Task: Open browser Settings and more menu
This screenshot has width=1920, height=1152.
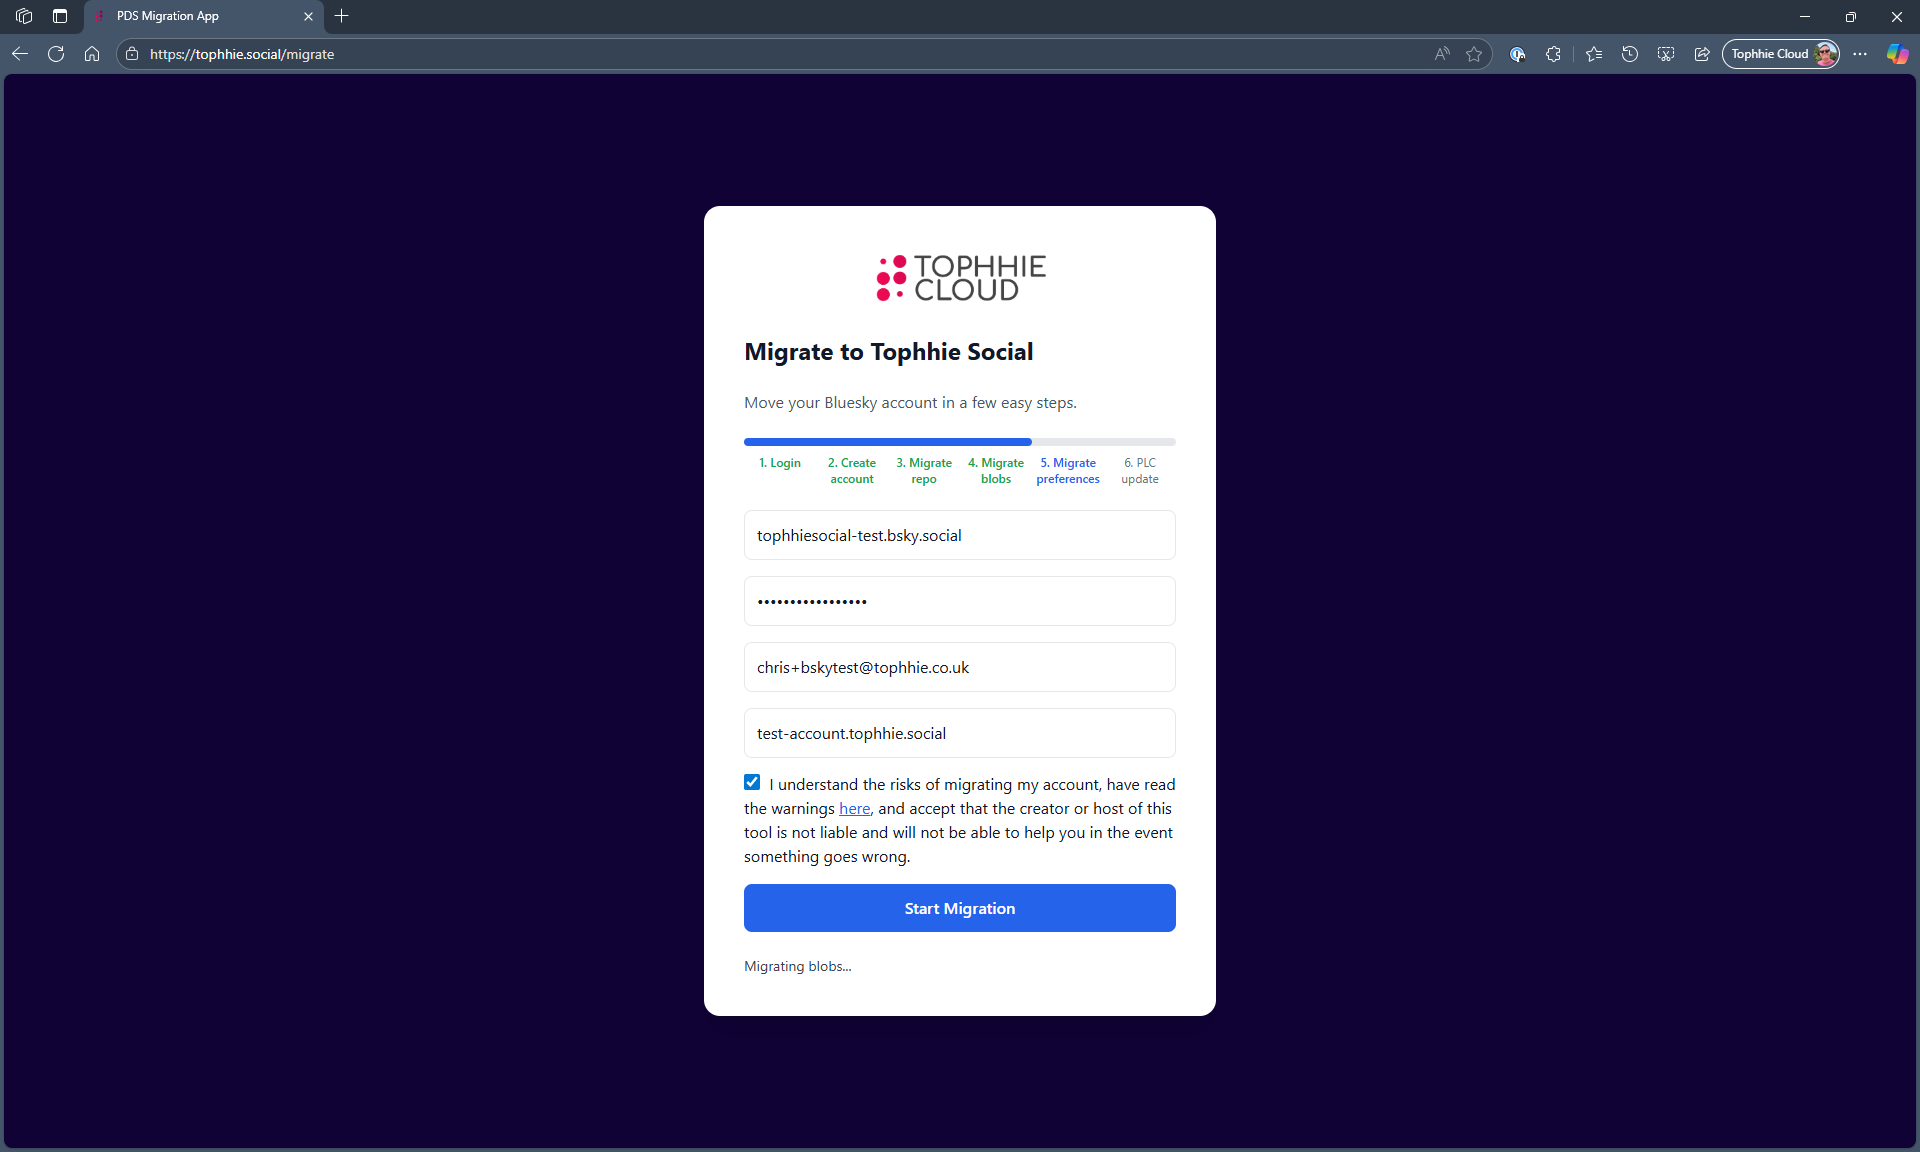Action: (1860, 54)
